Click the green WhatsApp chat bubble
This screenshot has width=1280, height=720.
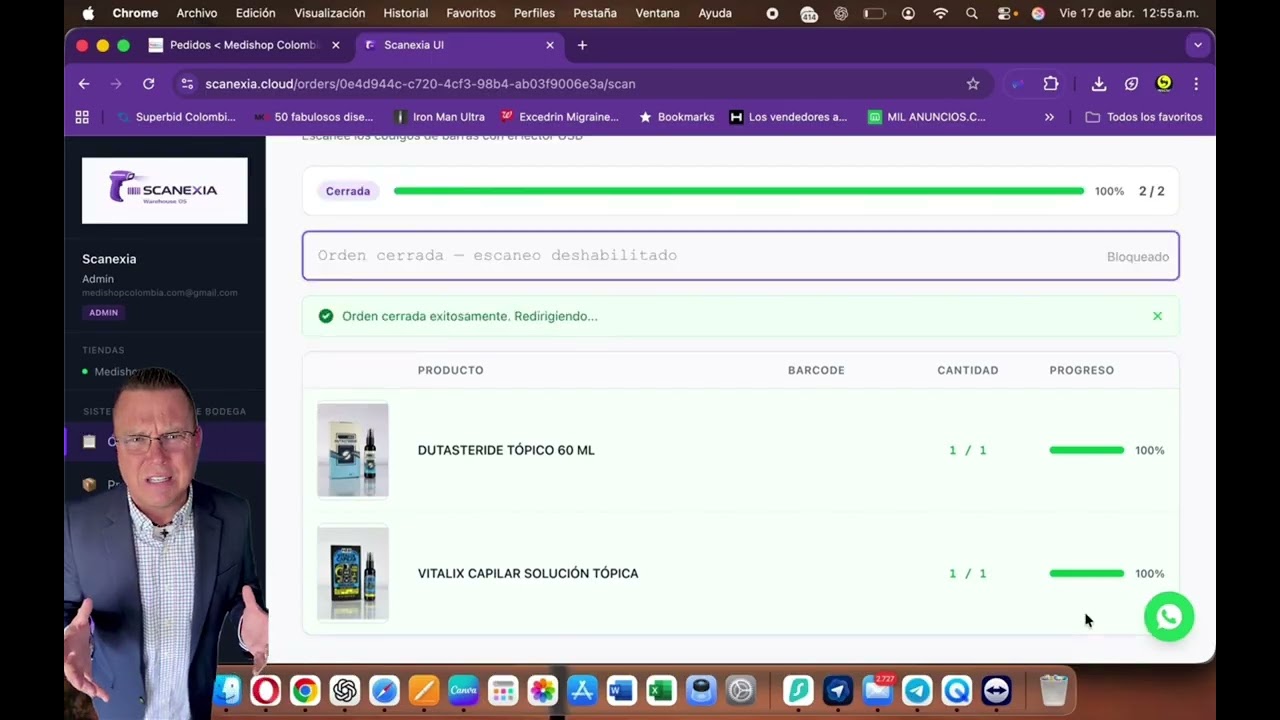coord(1169,618)
